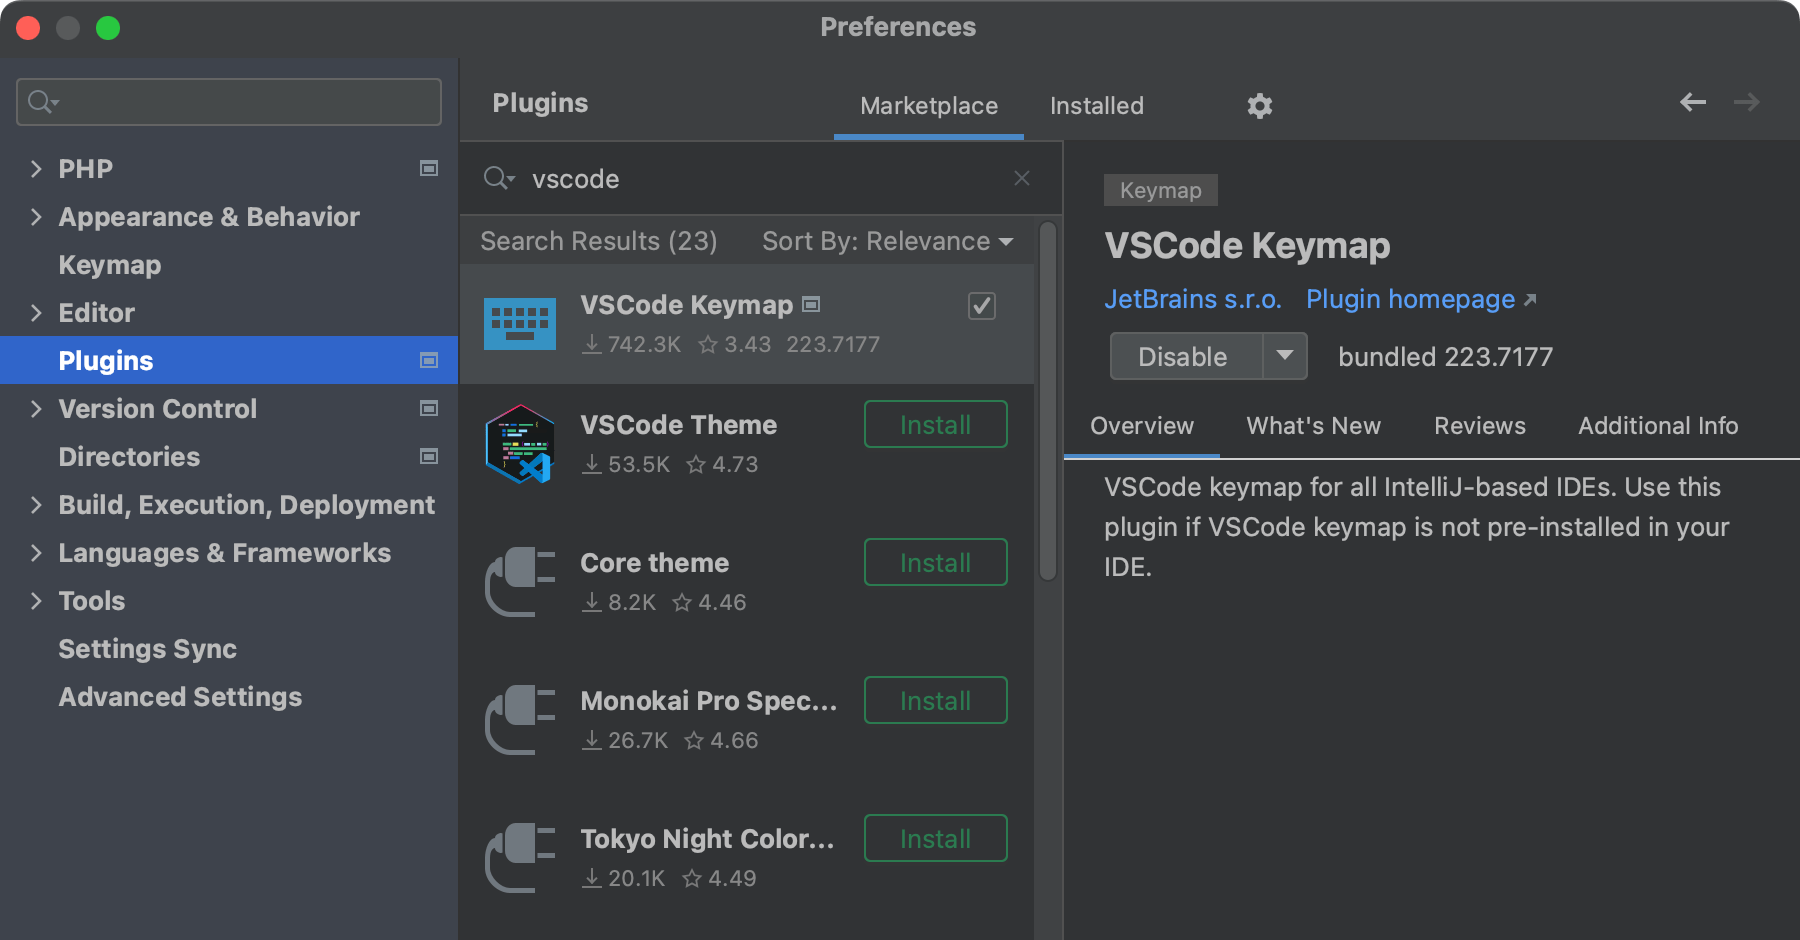This screenshot has width=1800, height=940.
Task: Clear the vscode search with the X
Action: pyautogui.click(x=1021, y=178)
